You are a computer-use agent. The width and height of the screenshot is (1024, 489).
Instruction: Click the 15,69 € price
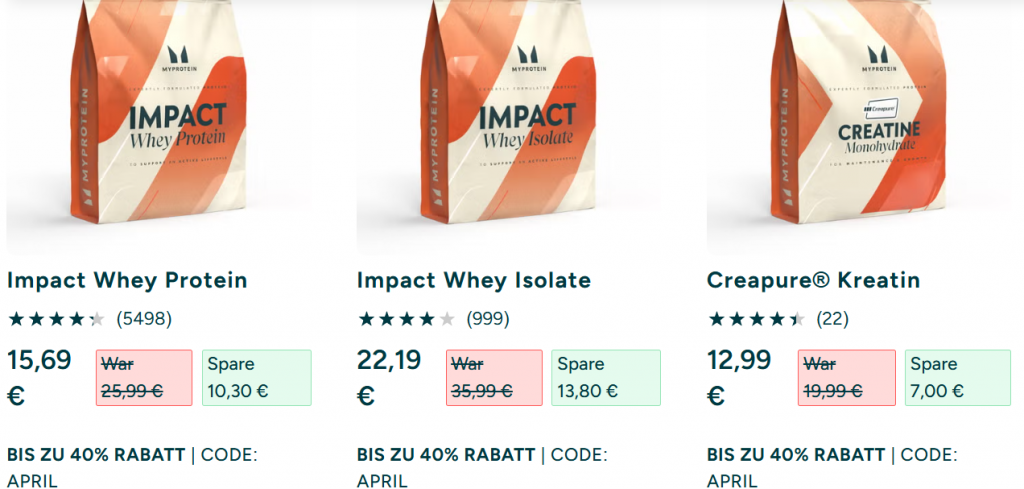tap(40, 377)
